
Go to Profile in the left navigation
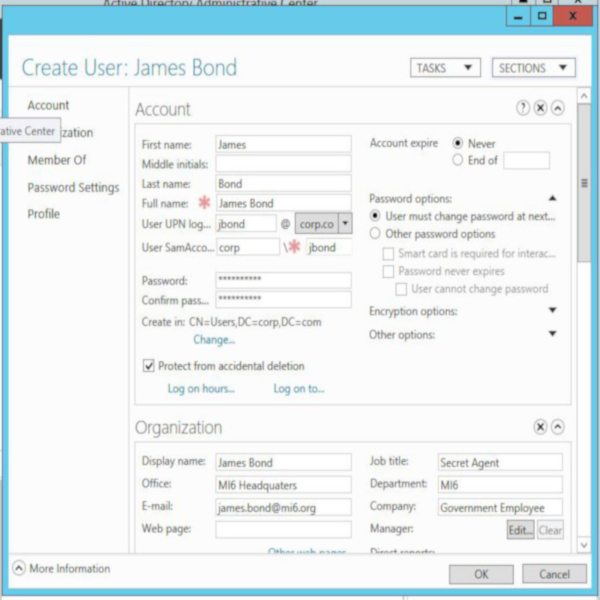tap(44, 214)
